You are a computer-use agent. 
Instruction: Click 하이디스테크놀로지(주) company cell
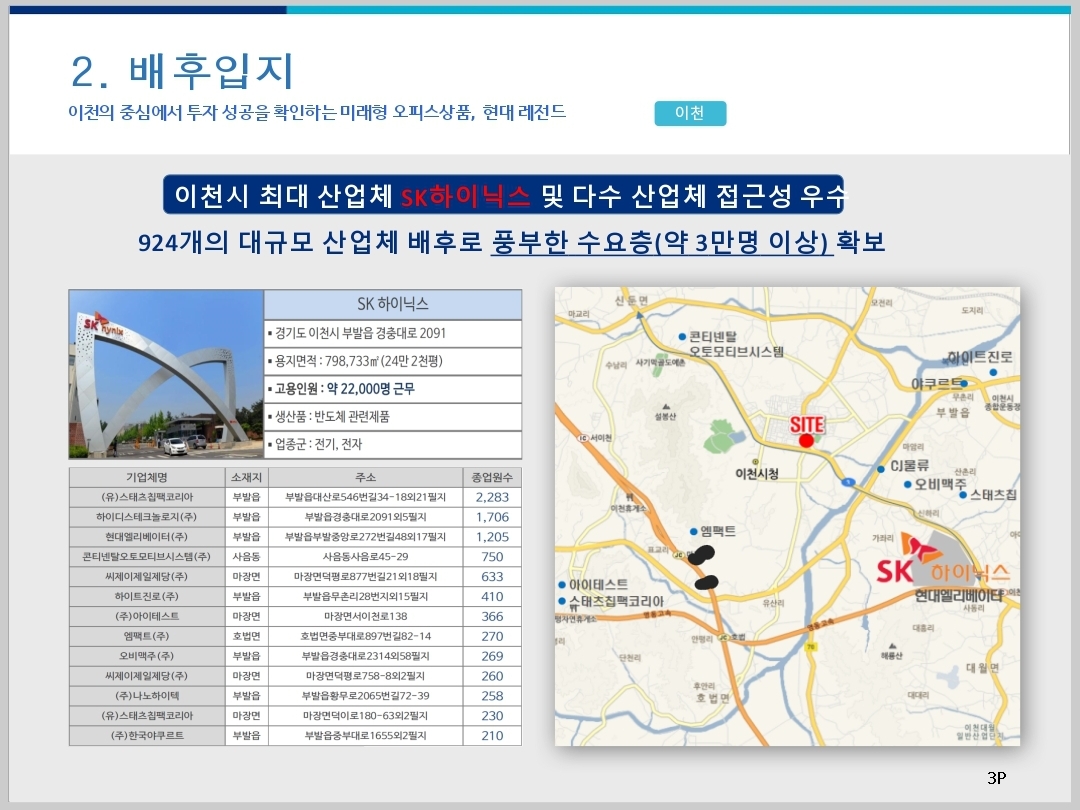click(147, 517)
